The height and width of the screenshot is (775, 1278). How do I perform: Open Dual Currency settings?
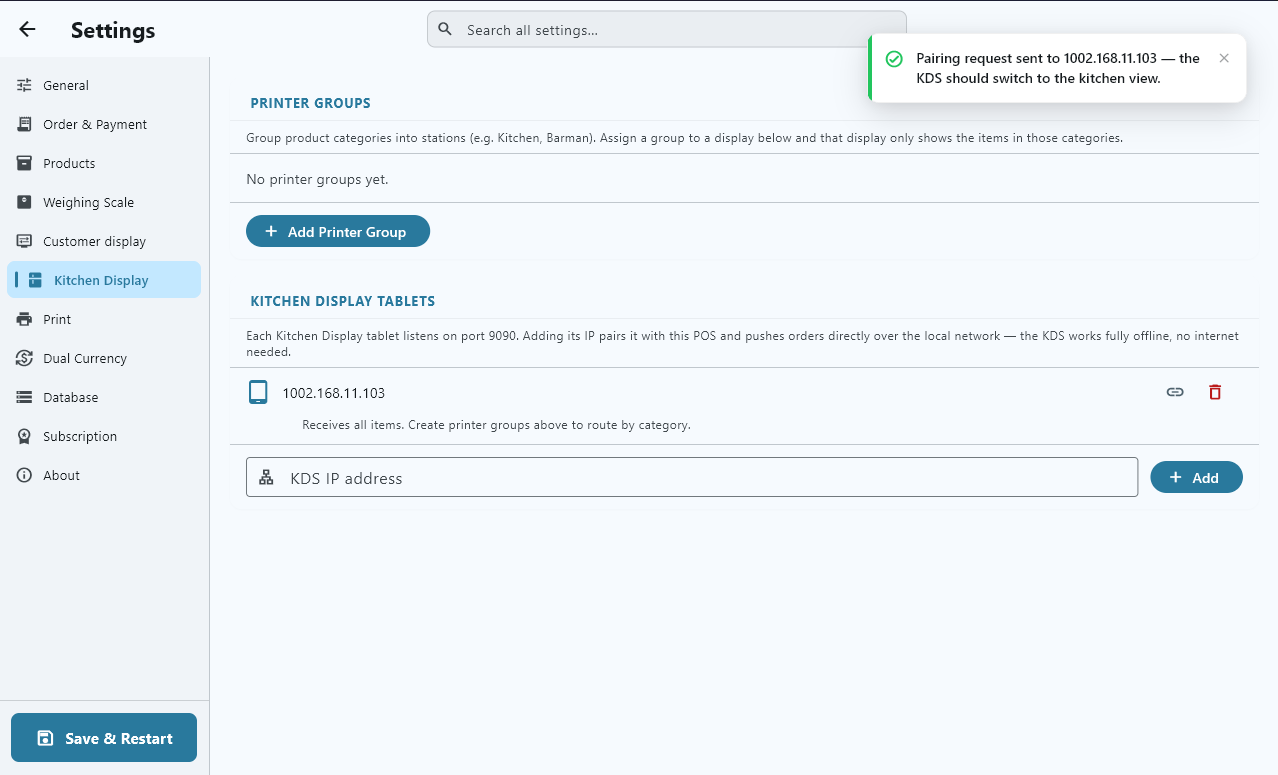coord(104,358)
